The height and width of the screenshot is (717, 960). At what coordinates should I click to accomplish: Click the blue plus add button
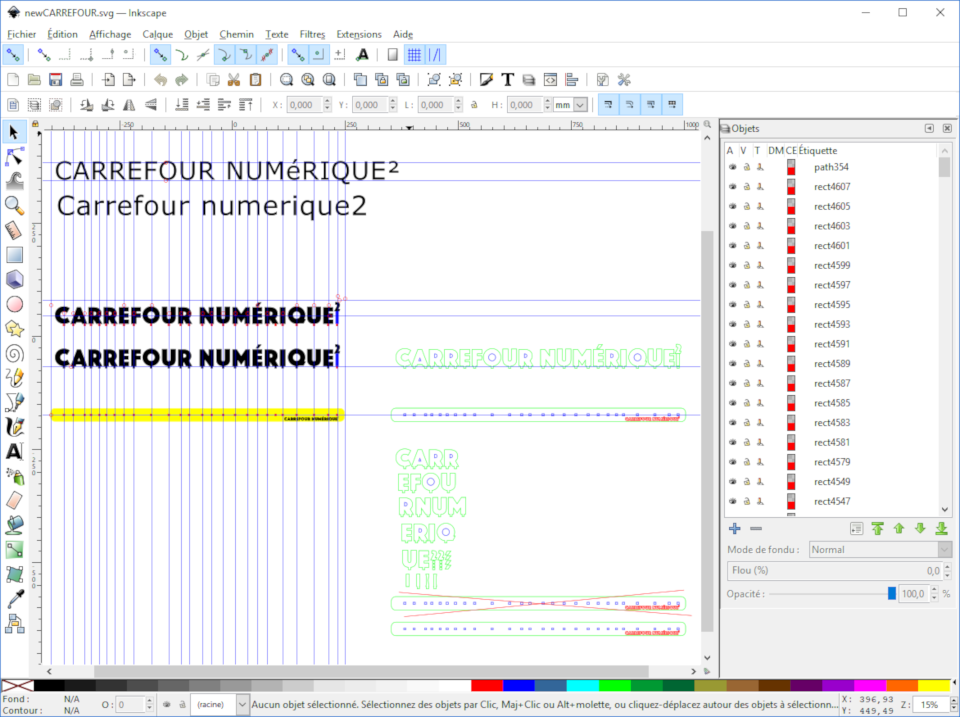[x=734, y=528]
